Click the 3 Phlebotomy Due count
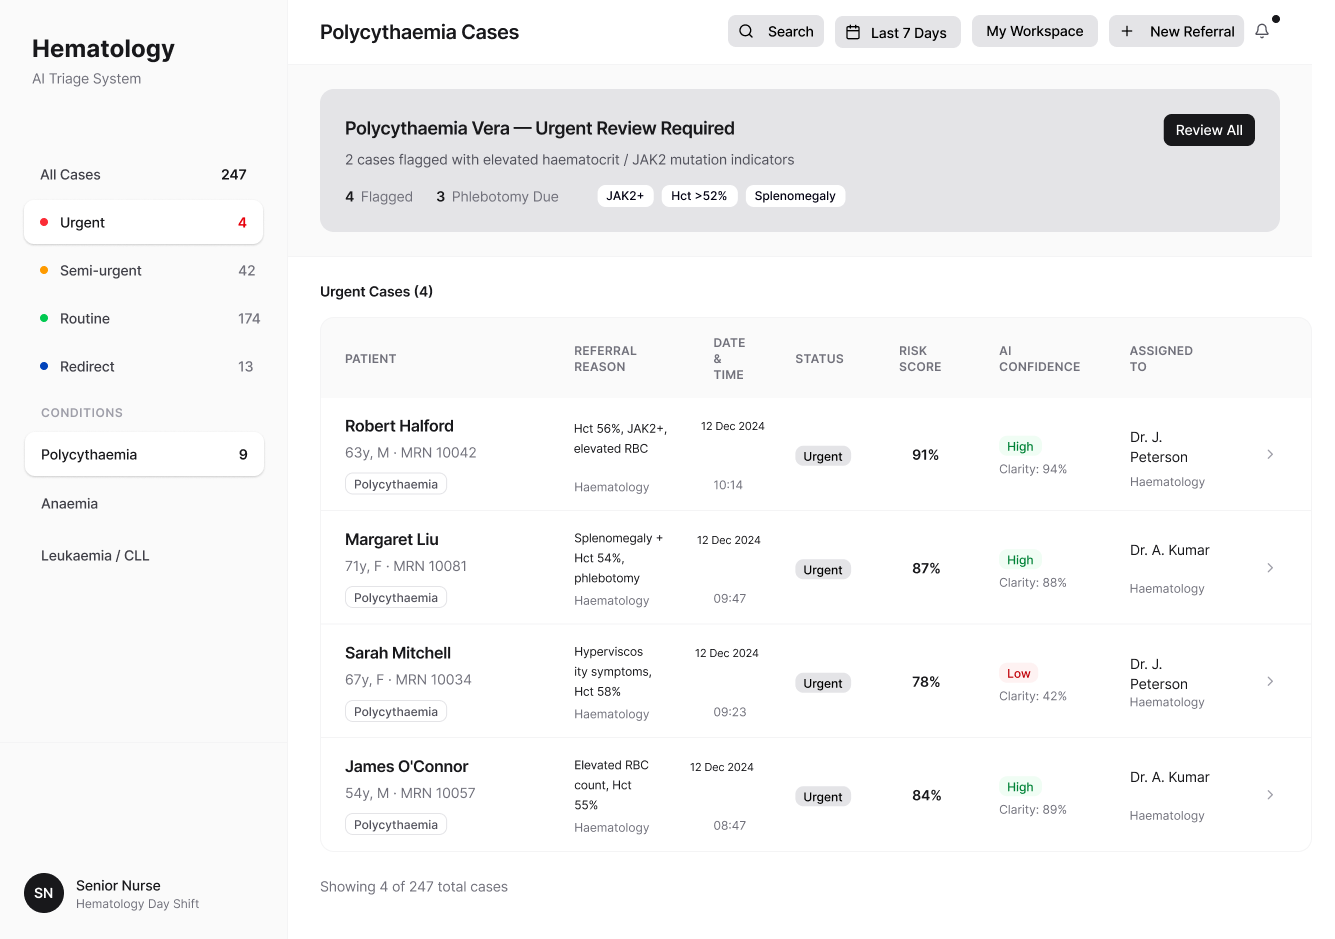 point(497,197)
